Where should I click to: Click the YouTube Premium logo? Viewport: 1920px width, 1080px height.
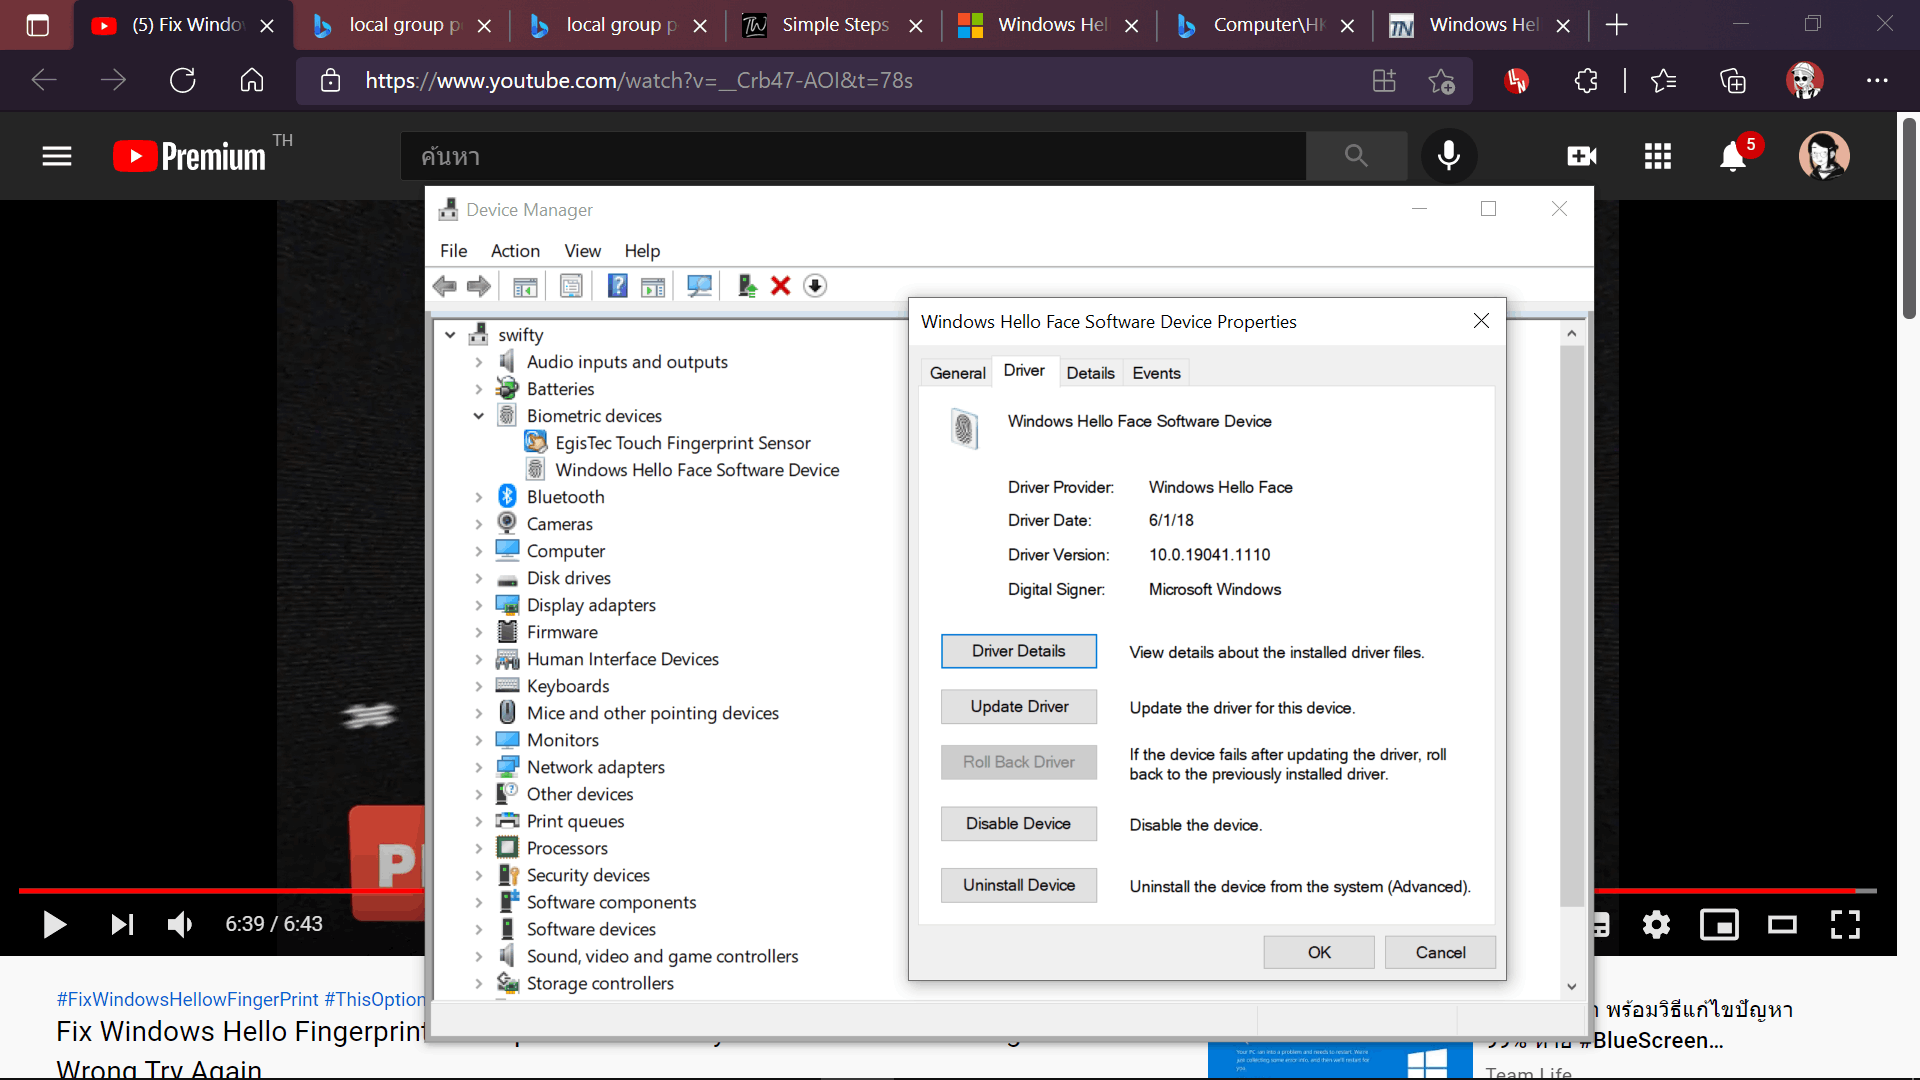click(190, 156)
